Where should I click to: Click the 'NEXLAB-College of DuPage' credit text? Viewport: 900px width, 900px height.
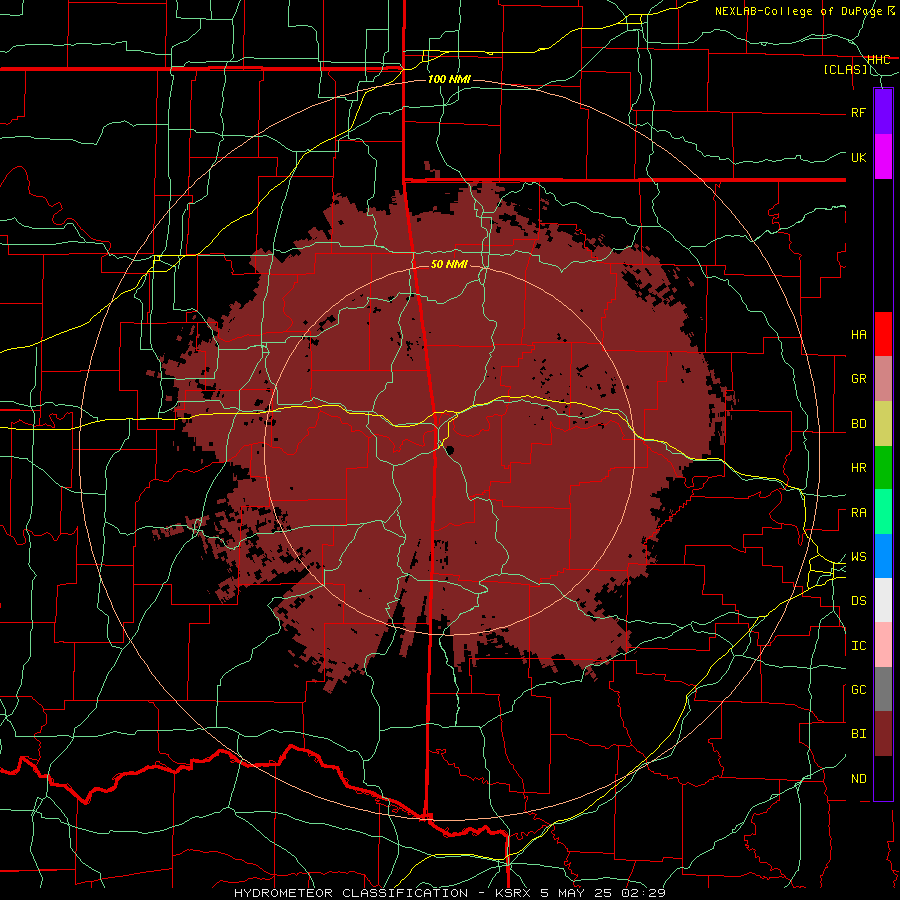pos(798,11)
